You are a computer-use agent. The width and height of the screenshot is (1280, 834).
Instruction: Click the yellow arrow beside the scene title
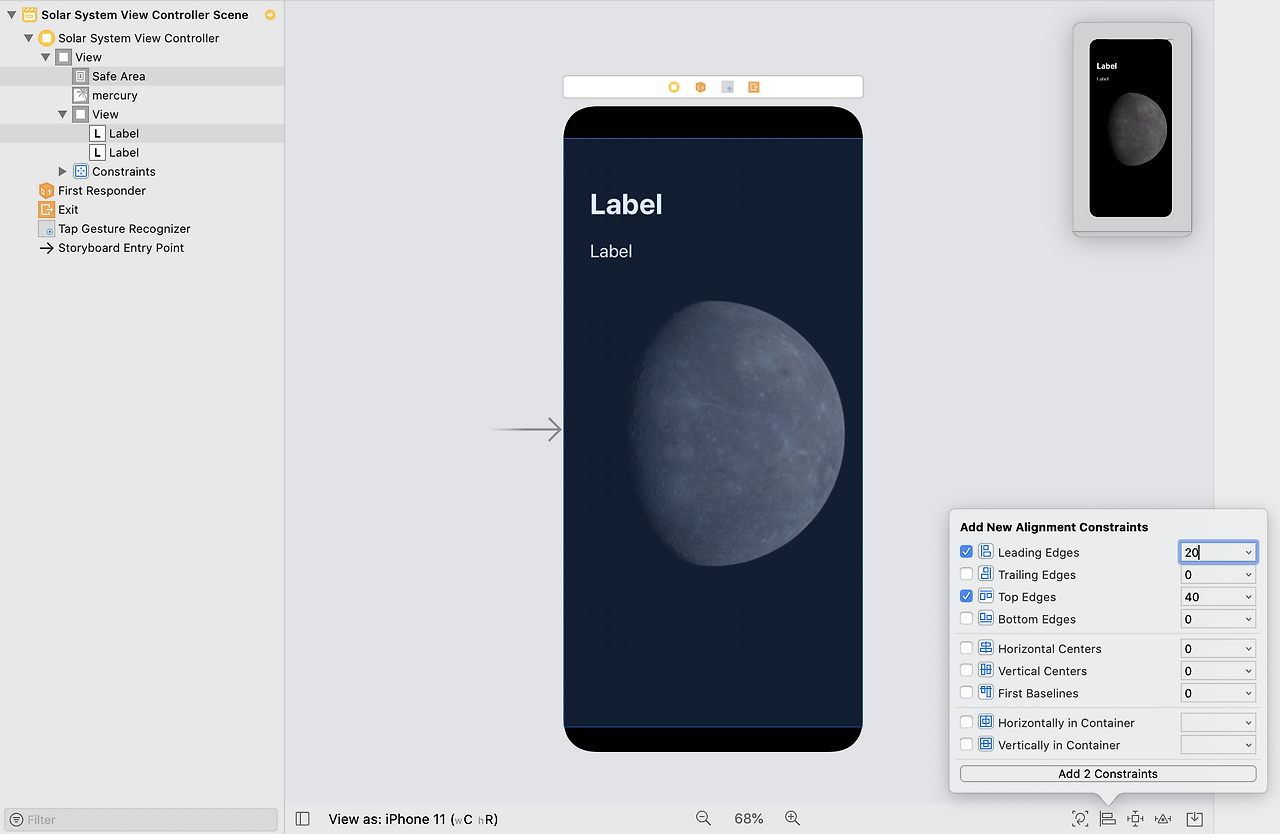(270, 15)
